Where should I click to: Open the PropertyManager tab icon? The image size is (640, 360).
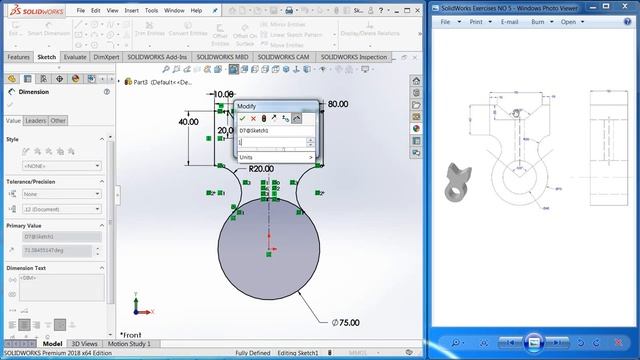tap(28, 79)
